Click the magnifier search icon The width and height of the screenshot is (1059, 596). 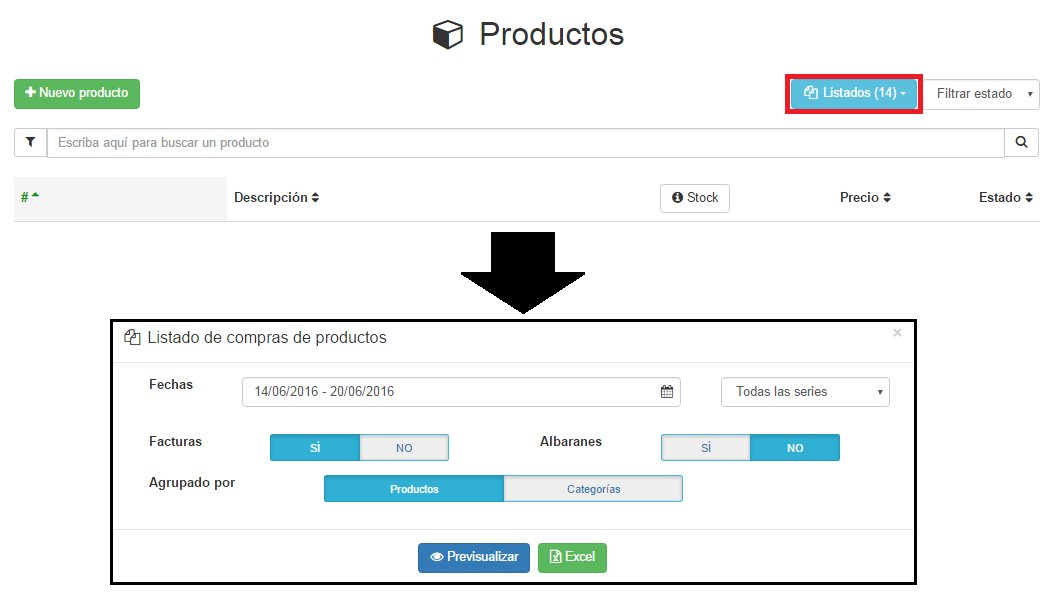[x=1021, y=143]
